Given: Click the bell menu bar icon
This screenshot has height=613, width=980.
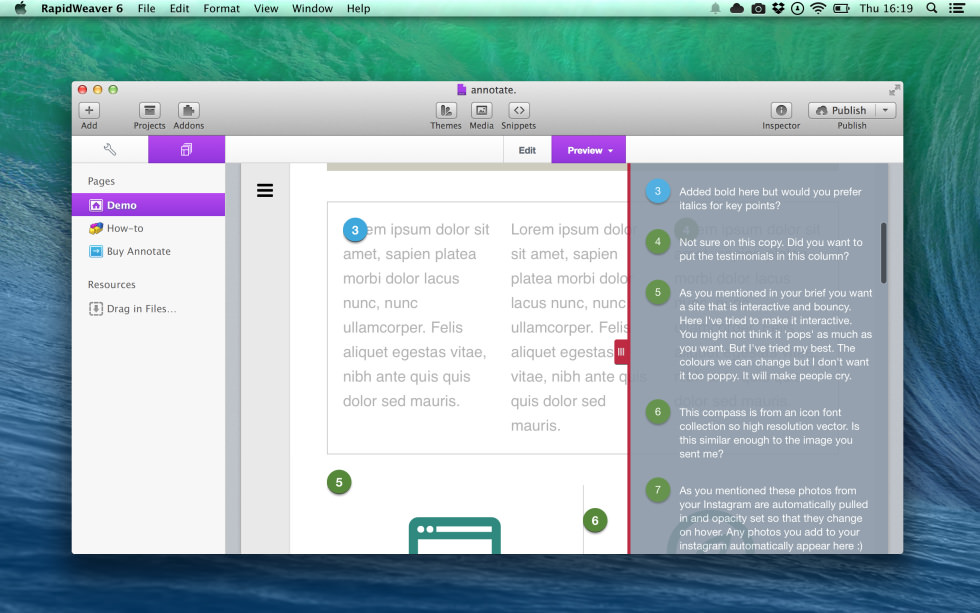Looking at the screenshot, I should (x=715, y=8).
